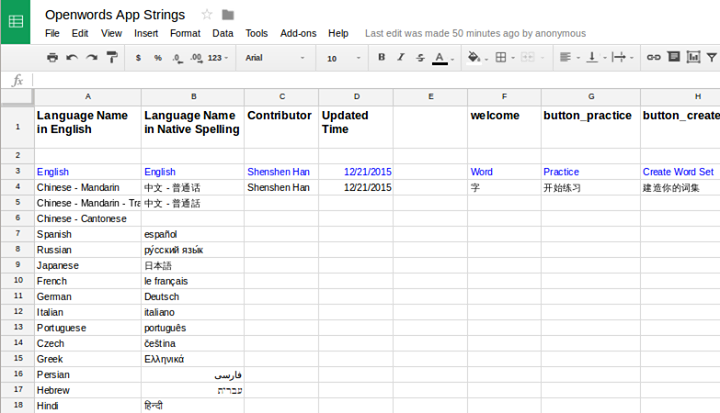Click the 'welcome' header cell

[x=504, y=127]
